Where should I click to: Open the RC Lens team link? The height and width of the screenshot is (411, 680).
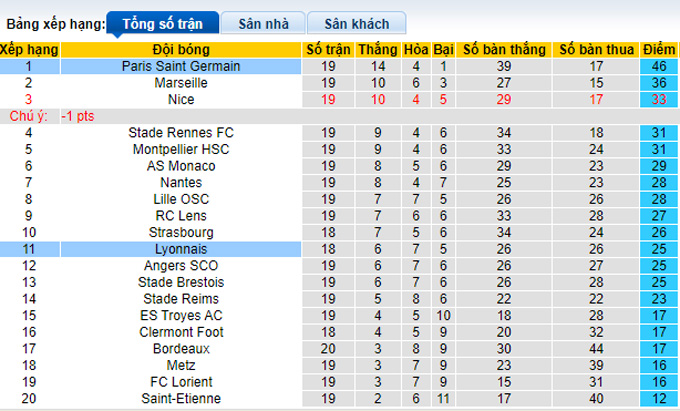pos(181,216)
